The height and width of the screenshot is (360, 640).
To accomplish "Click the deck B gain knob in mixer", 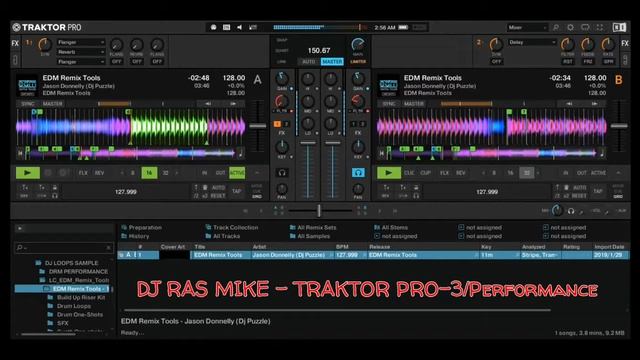I will pos(358,78).
